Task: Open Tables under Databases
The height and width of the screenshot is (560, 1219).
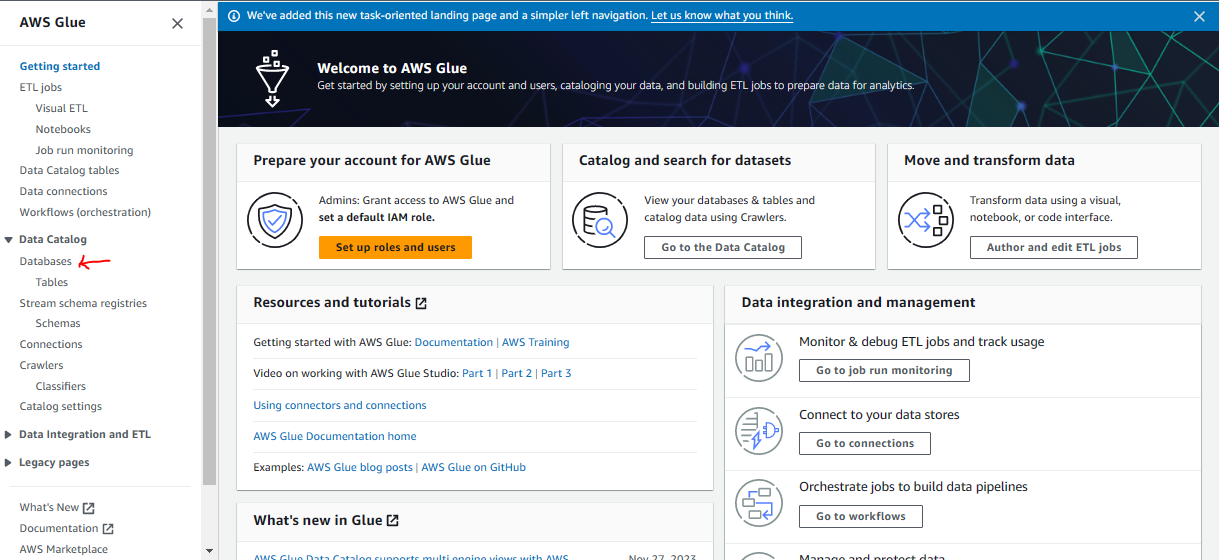Action: click(52, 282)
